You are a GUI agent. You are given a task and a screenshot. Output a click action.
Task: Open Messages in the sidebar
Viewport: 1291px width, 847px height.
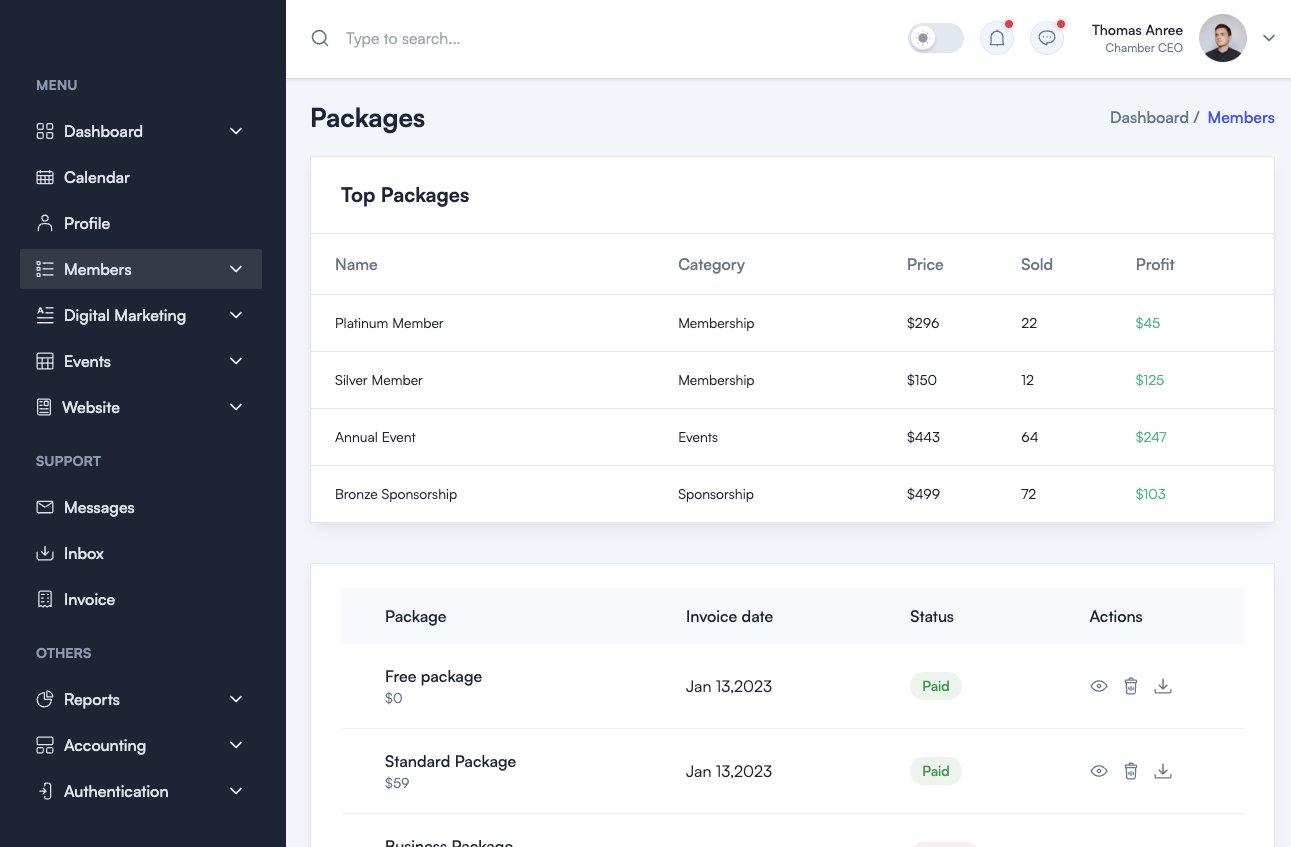[x=98, y=507]
